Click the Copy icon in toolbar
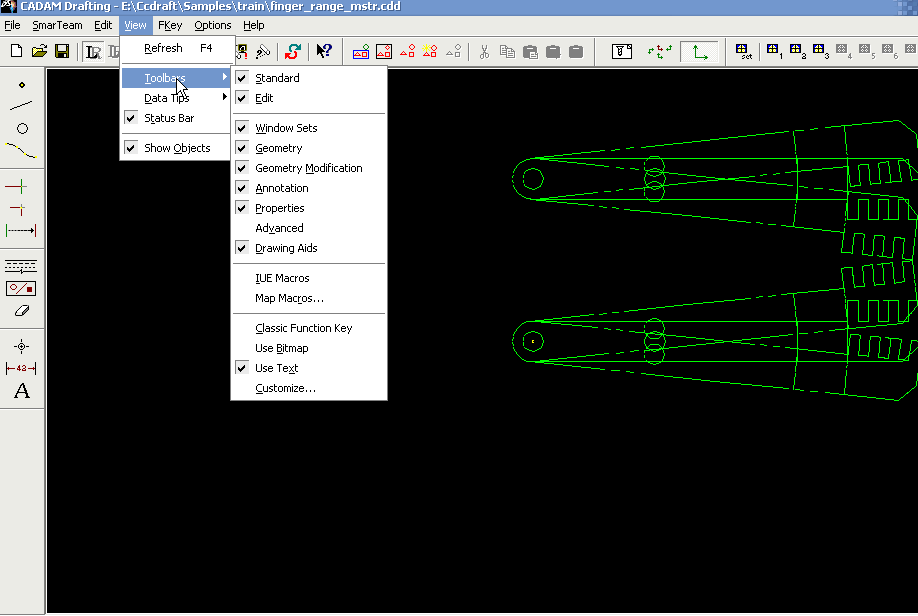The image size is (918, 616). coord(507,52)
